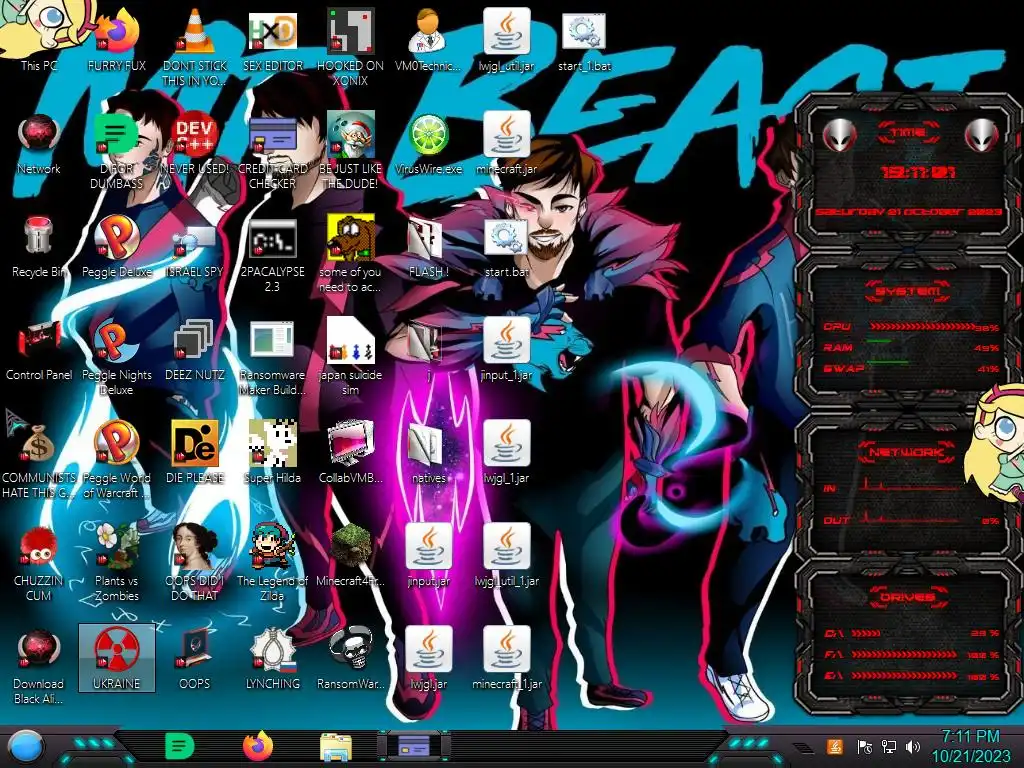Click the selected UKRAINE icon
Image resolution: width=1024 pixels, height=768 pixels.
pyautogui.click(x=117, y=658)
